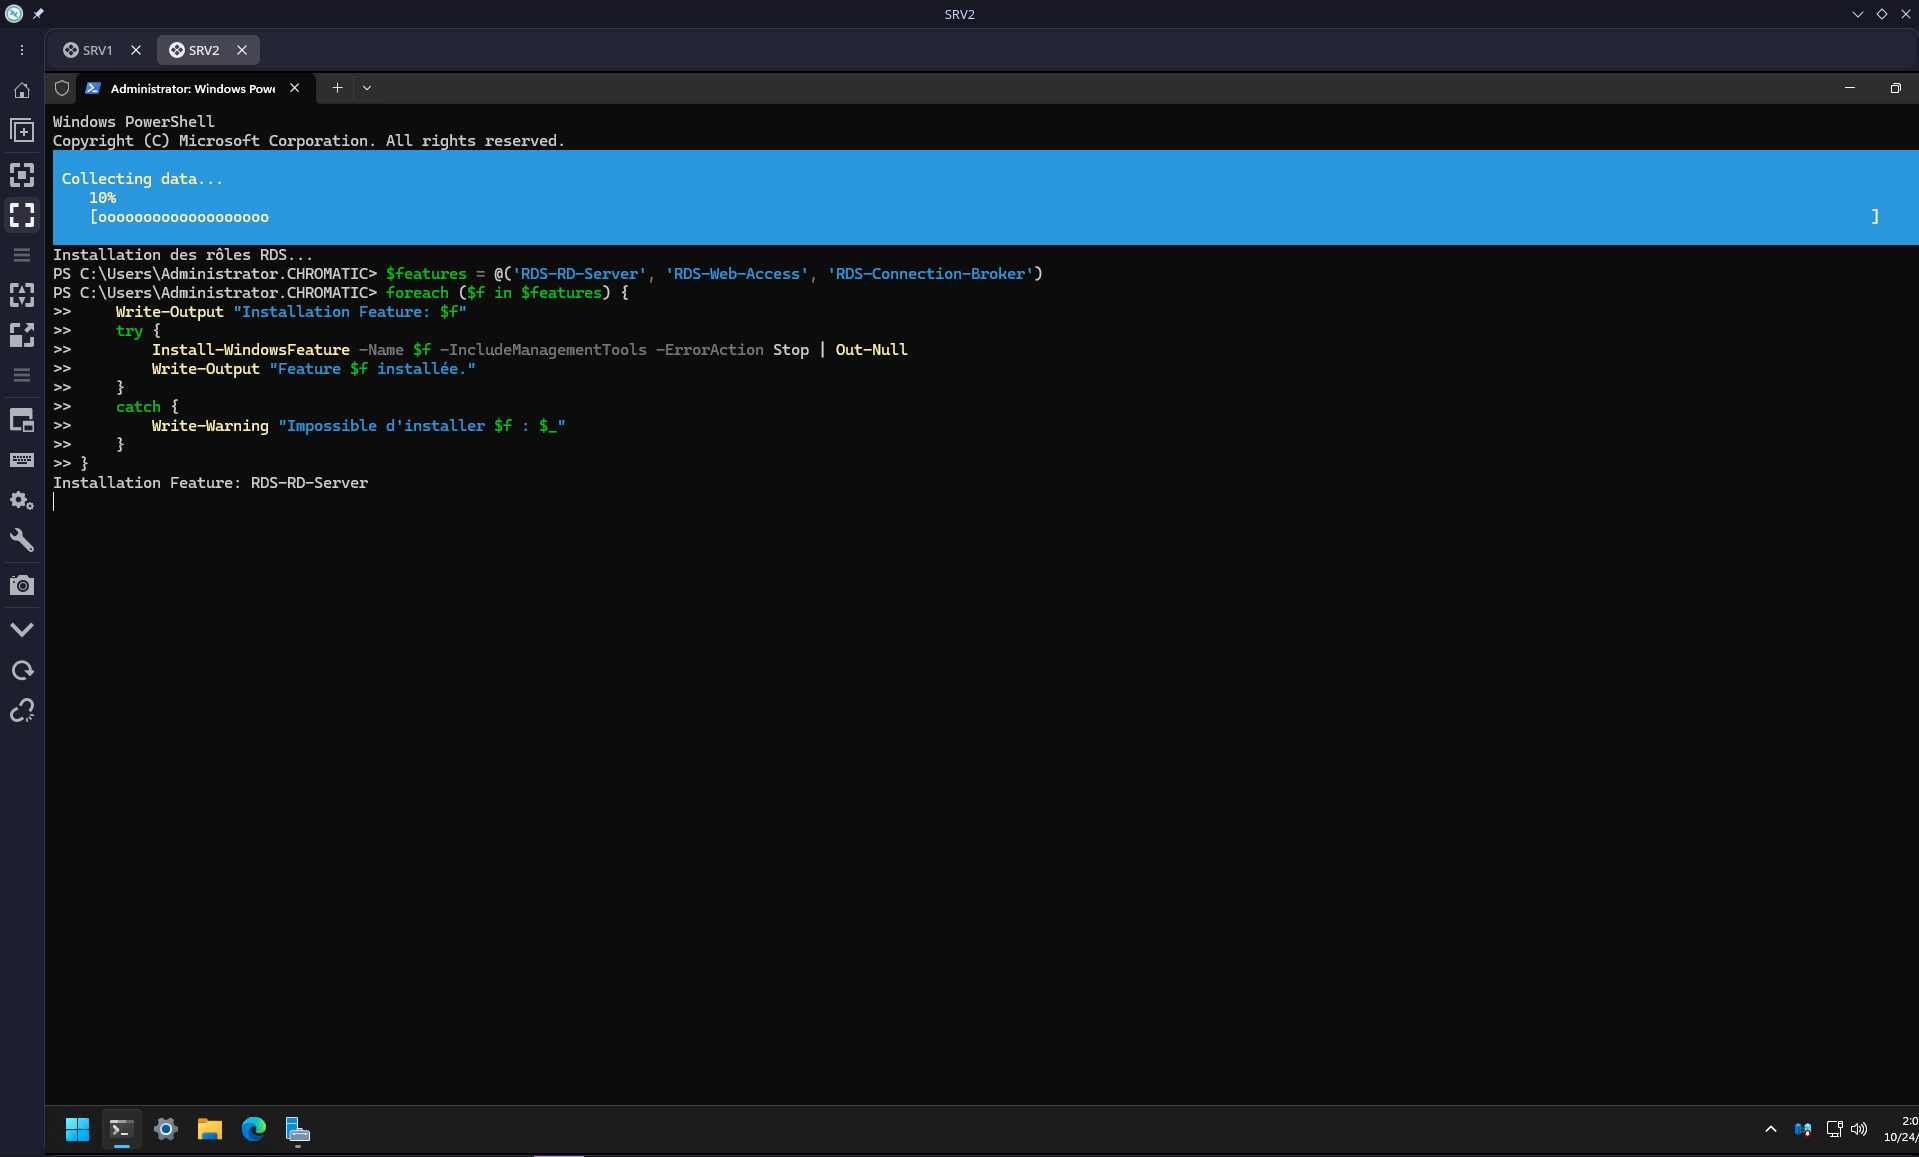Click the reconnect circular arrow icon
Image resolution: width=1919 pixels, height=1157 pixels.
pyautogui.click(x=22, y=670)
